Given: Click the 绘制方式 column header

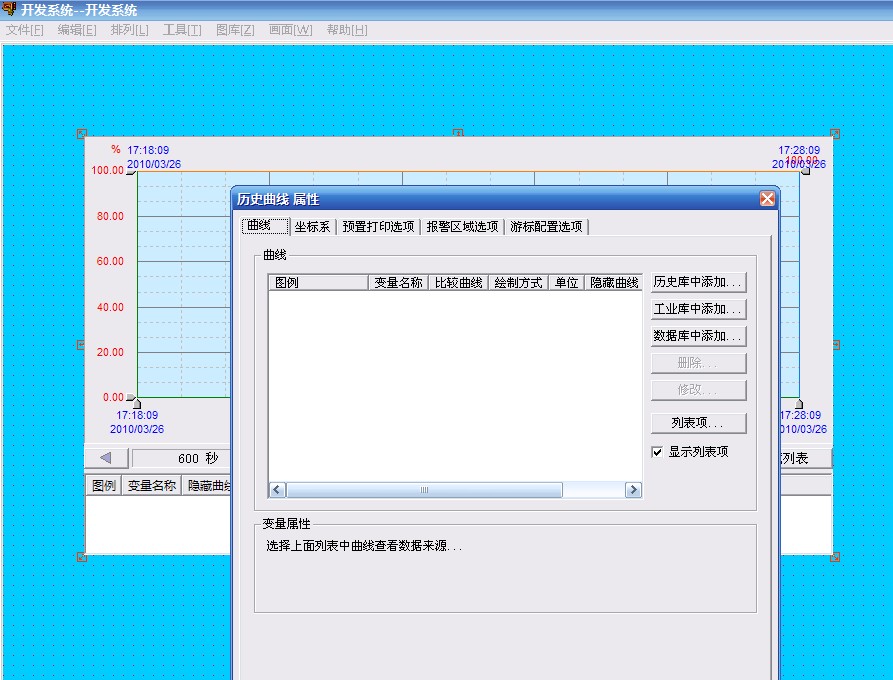Looking at the screenshot, I should point(518,283).
